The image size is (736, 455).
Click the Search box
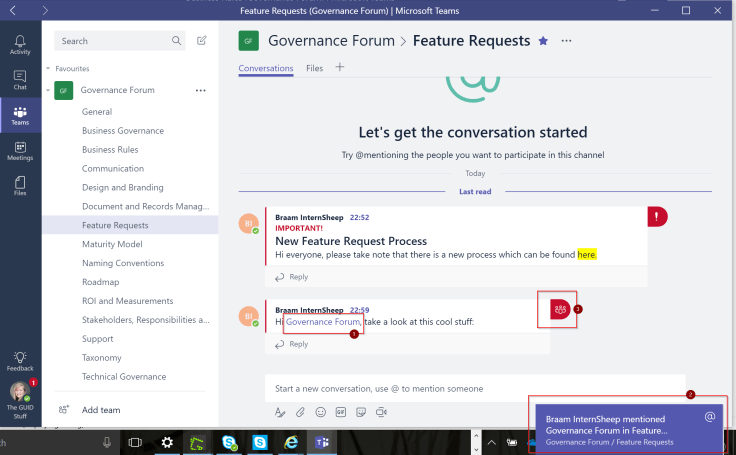(114, 41)
